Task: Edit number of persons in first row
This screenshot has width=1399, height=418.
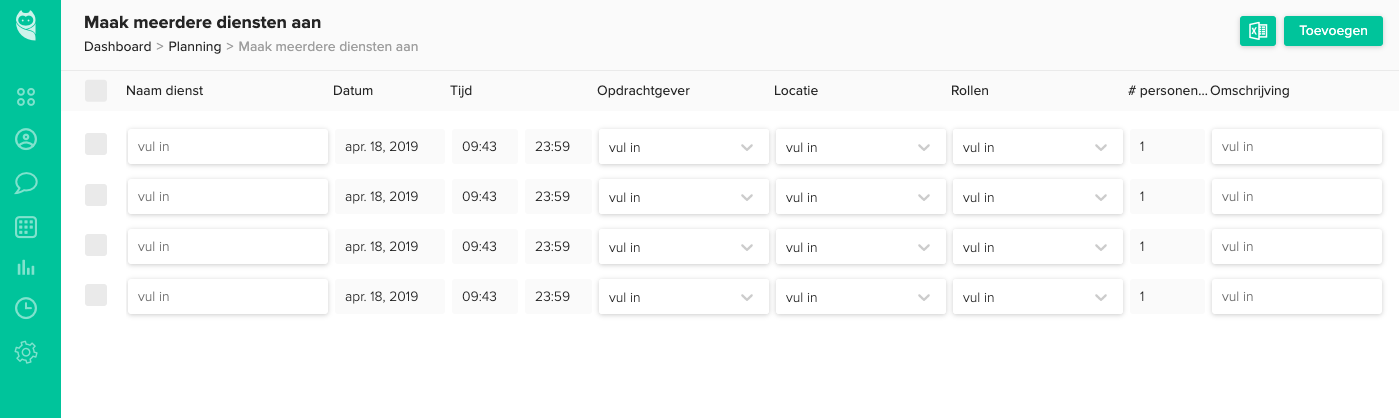Action: pyautogui.click(x=1167, y=146)
